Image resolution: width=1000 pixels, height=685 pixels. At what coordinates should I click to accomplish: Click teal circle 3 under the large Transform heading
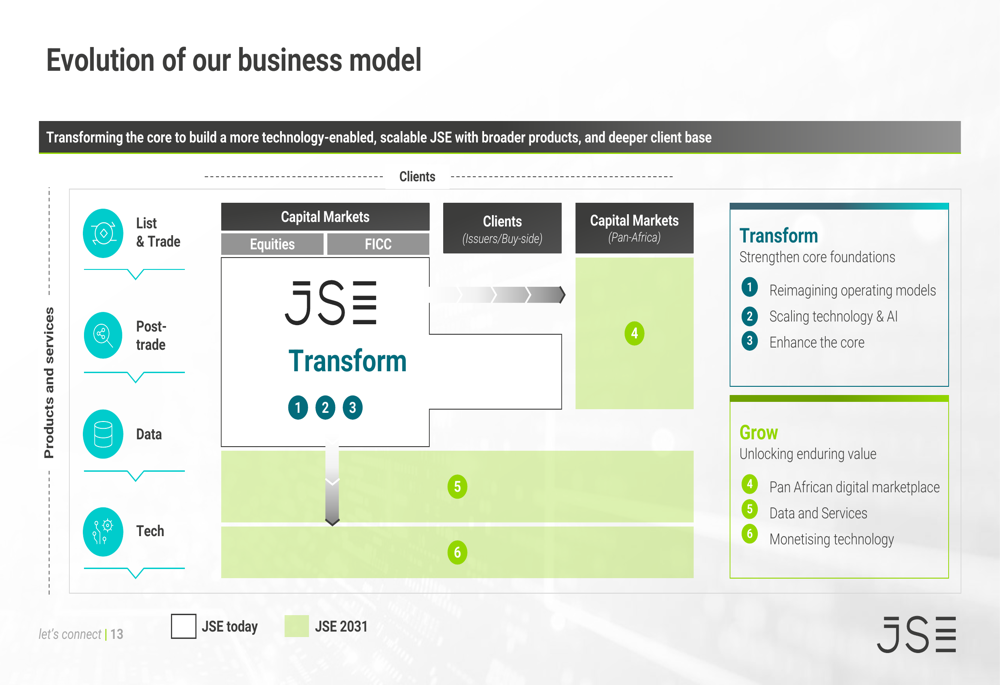353,408
